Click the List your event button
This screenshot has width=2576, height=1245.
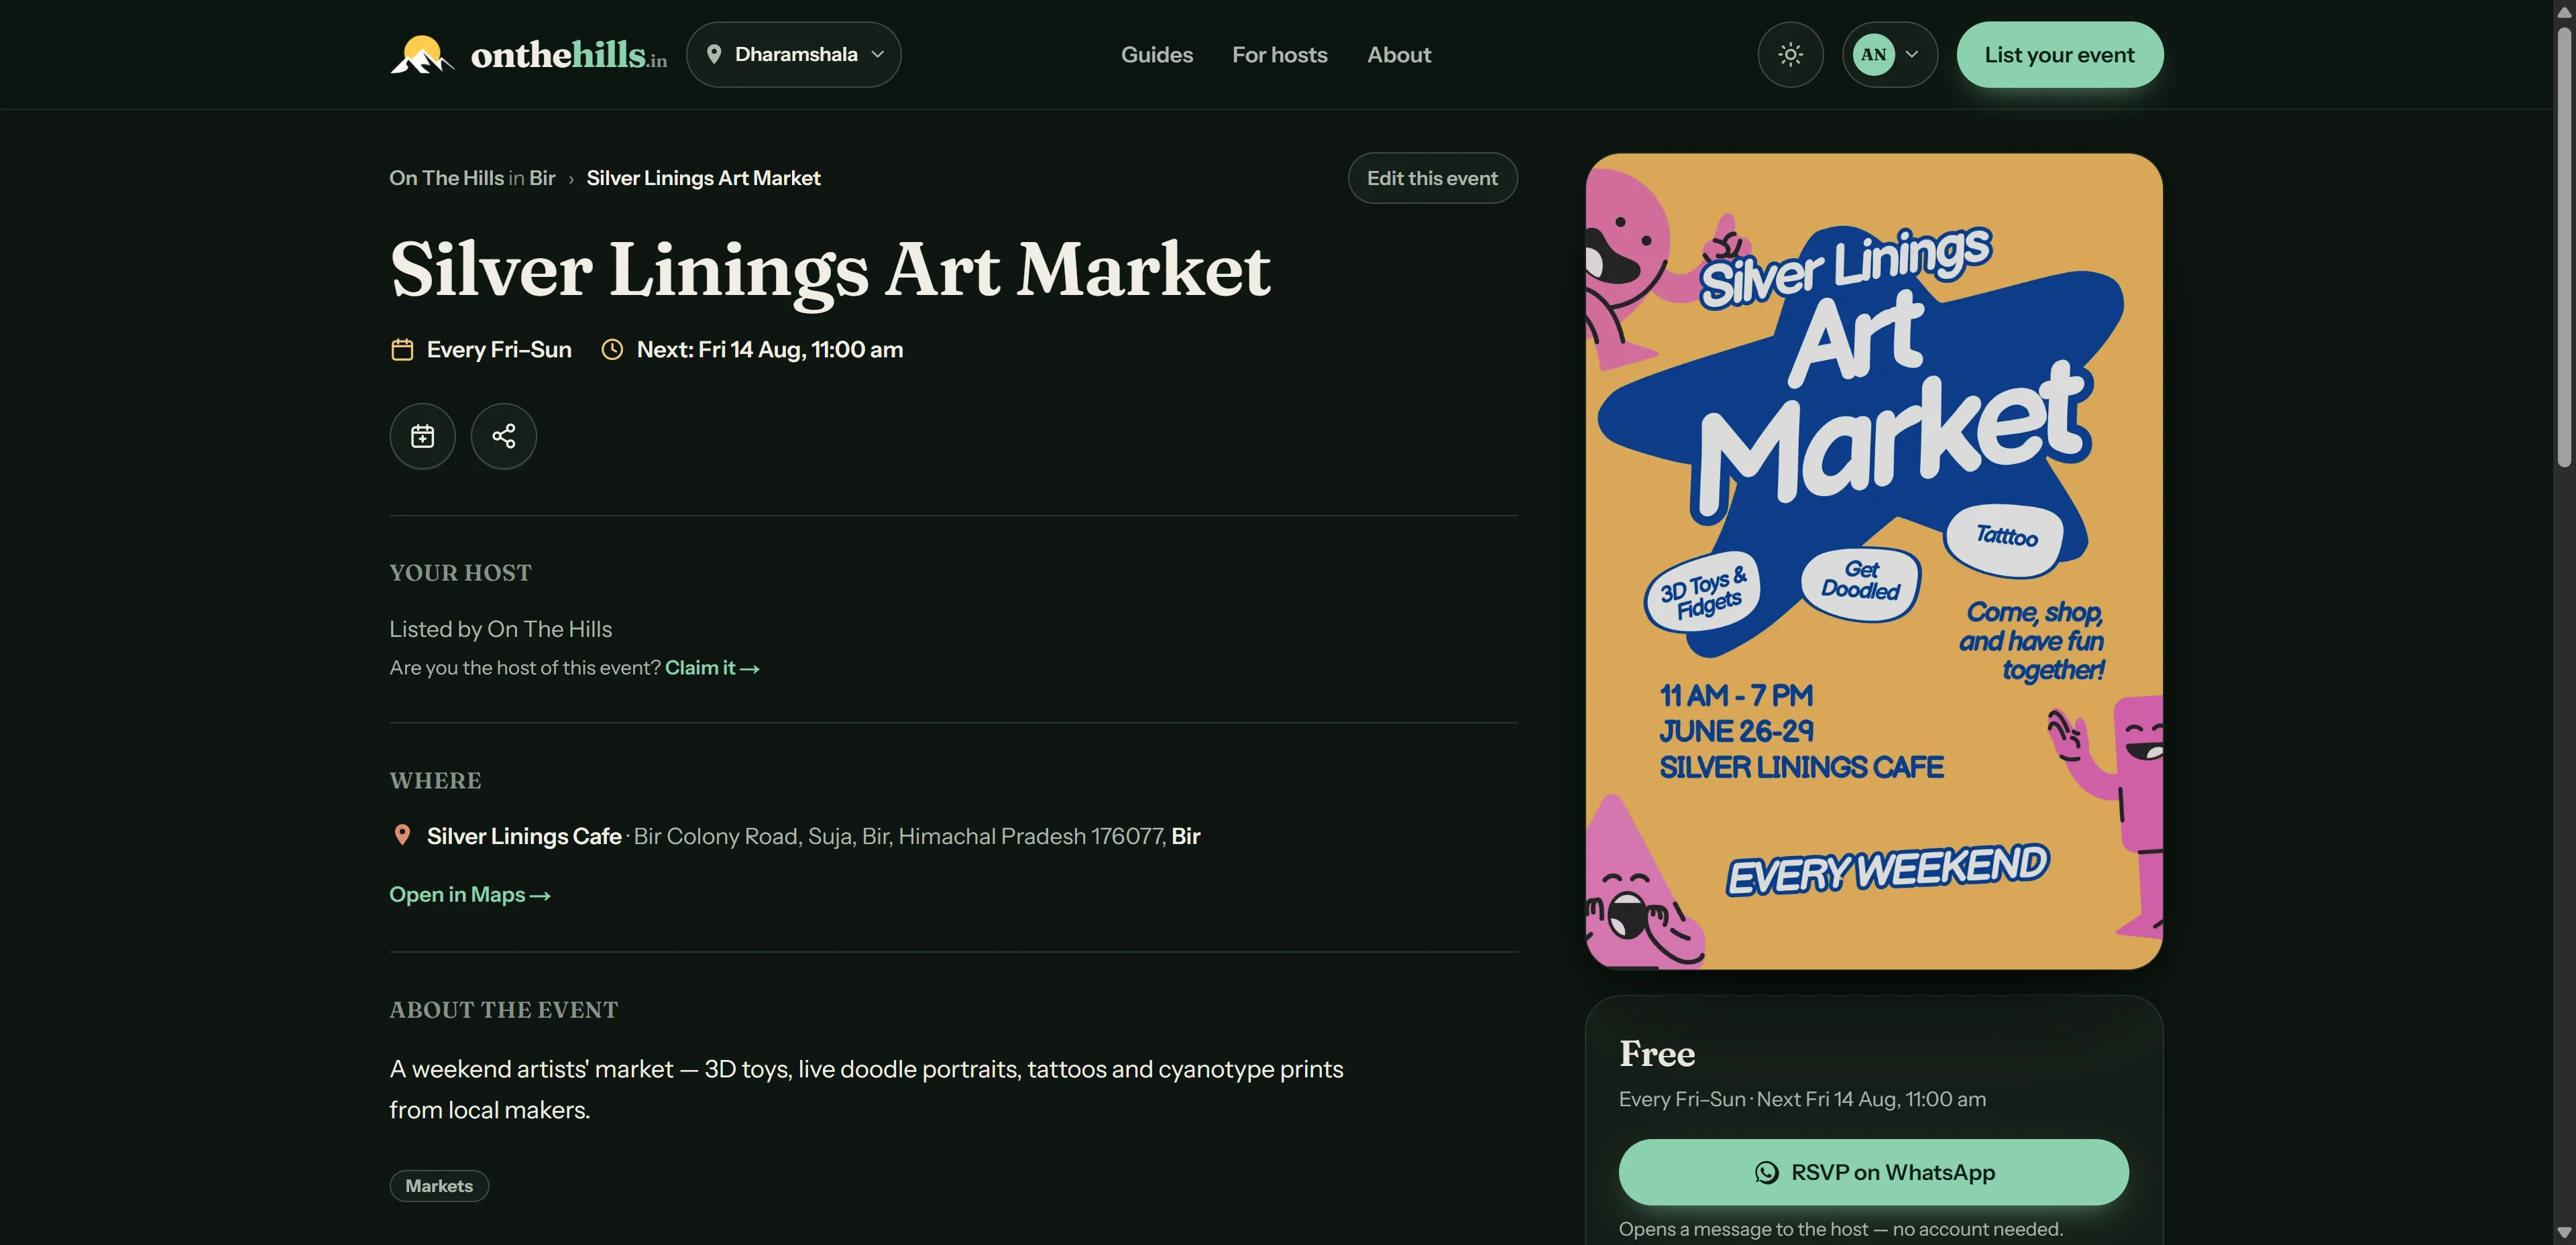(2060, 55)
